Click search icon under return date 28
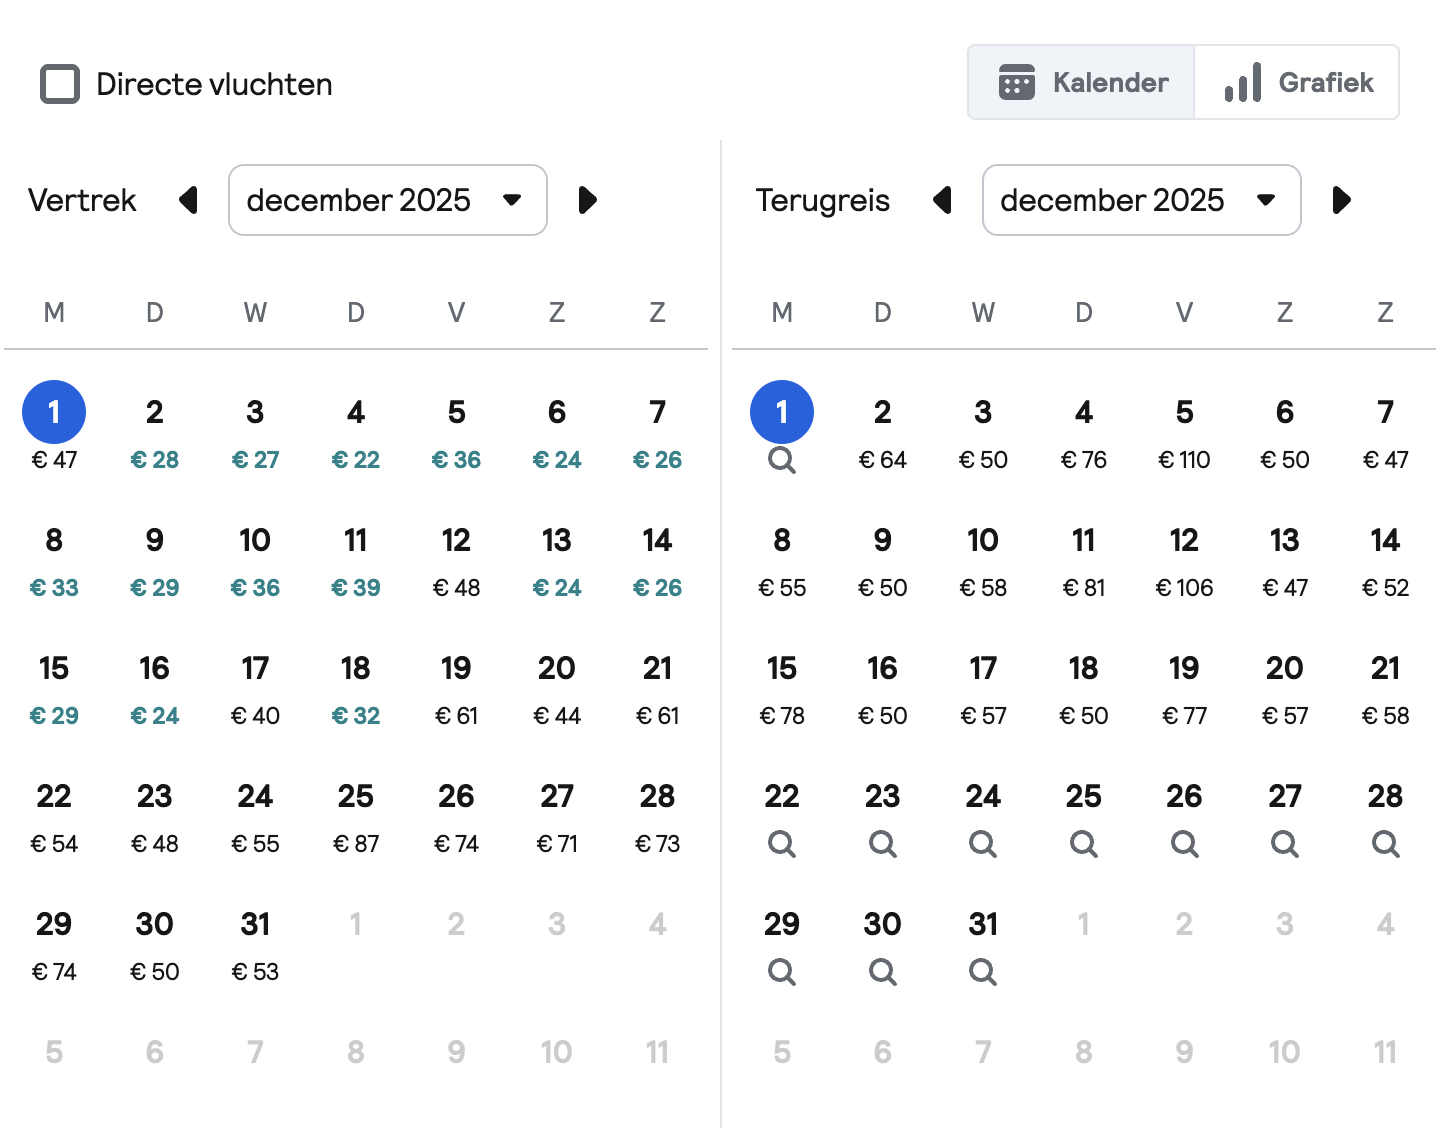1438x1146 pixels. click(1385, 844)
